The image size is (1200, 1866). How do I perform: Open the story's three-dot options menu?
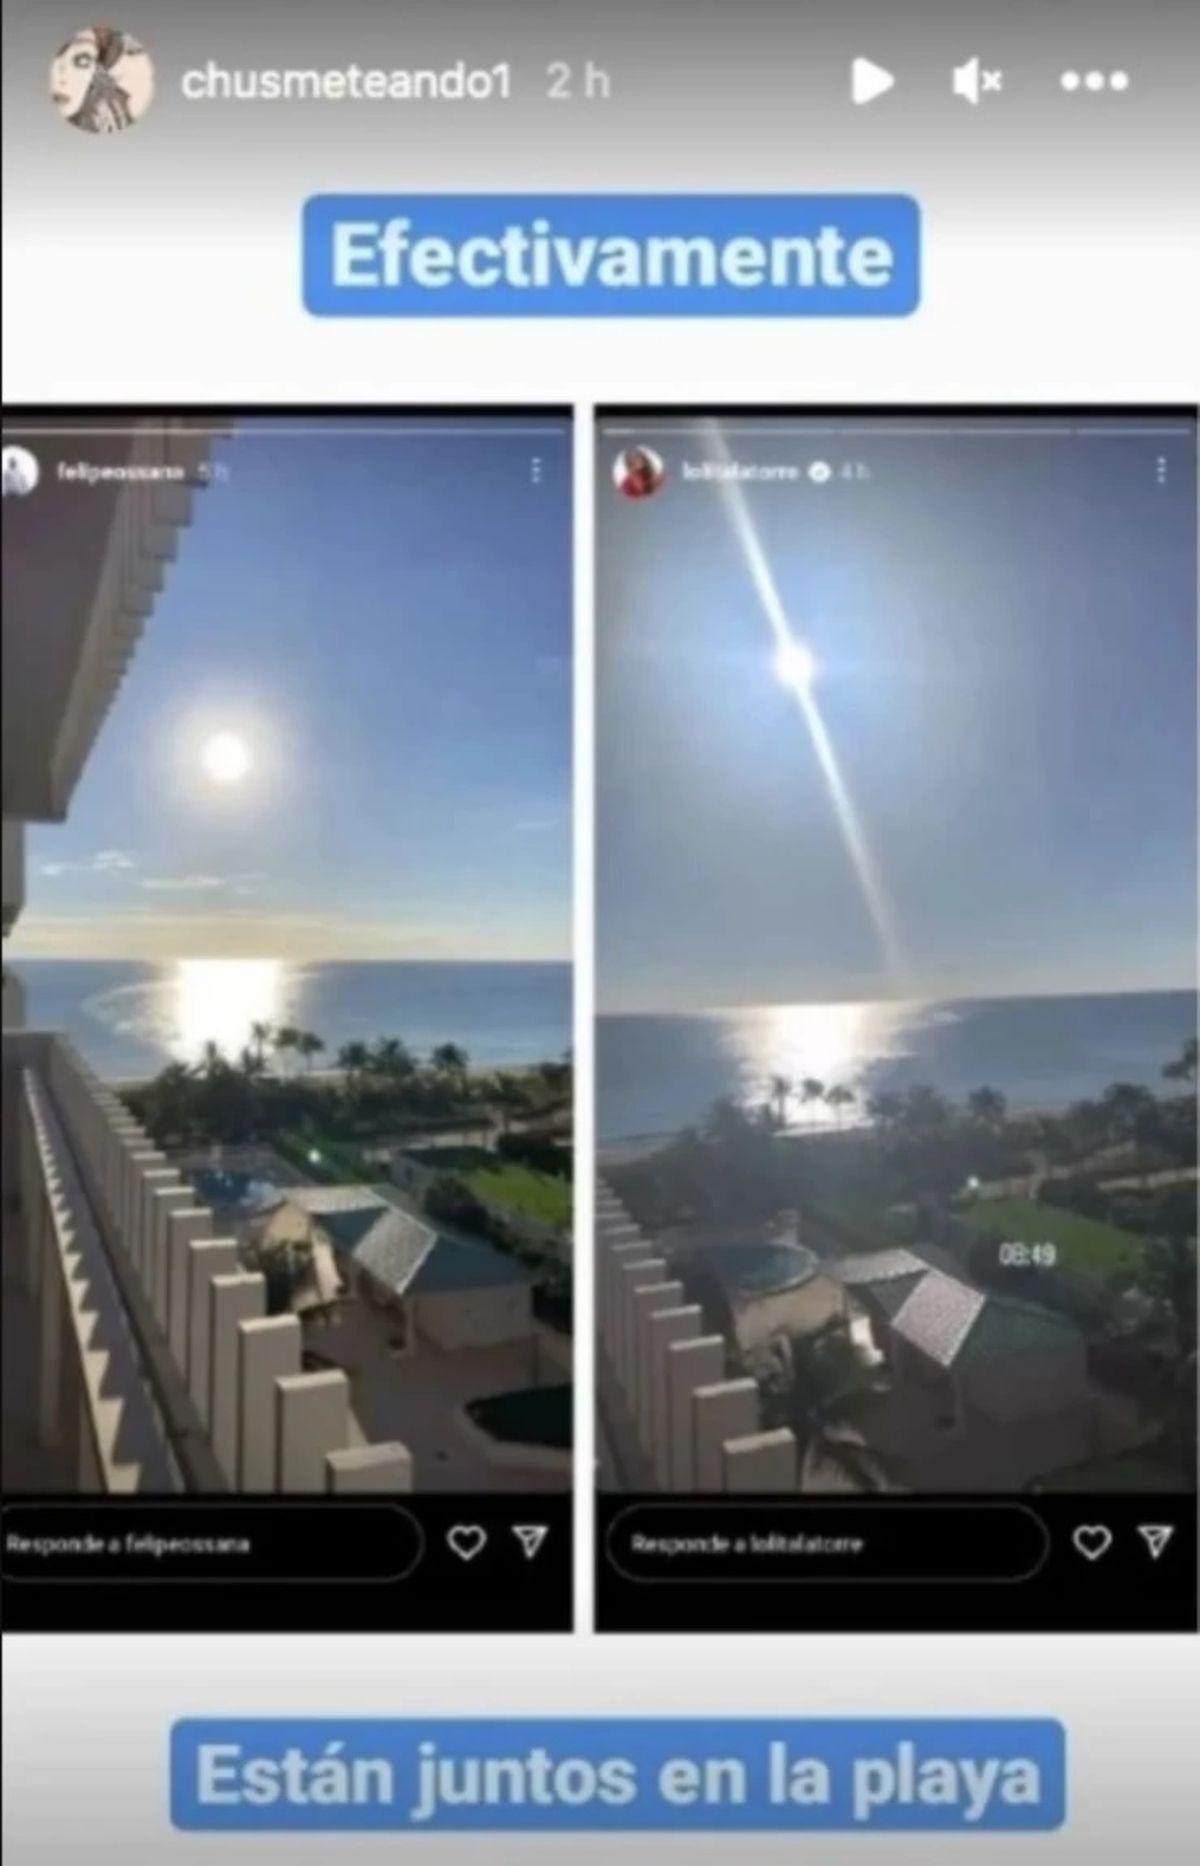coord(1094,81)
